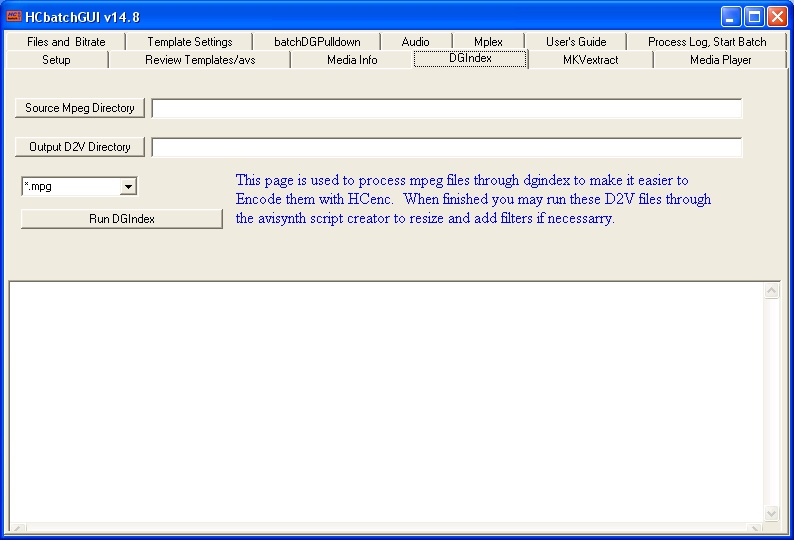794x540 pixels.
Task: Go to the Audio tab
Action: [x=415, y=42]
